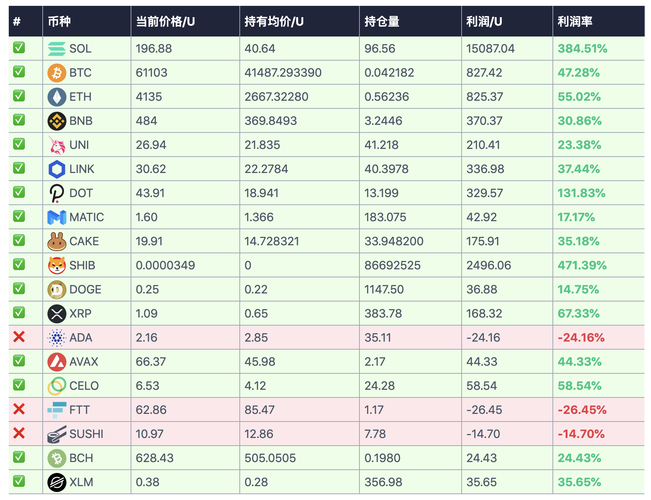Click the black XRP icon
This screenshot has width=651, height=500.
coord(56,314)
